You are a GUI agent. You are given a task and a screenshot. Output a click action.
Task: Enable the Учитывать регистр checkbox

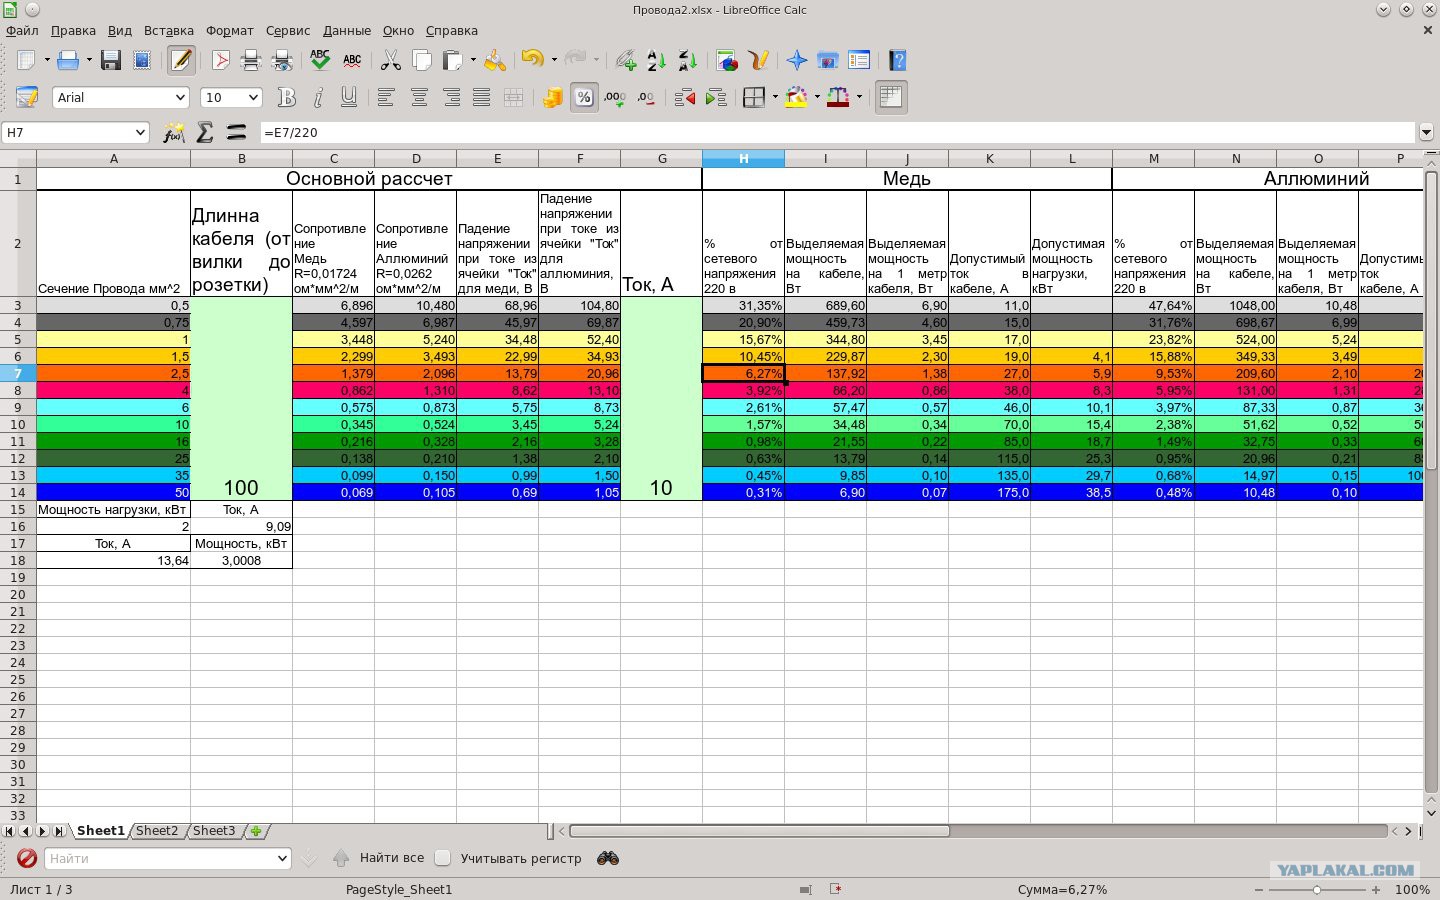[x=443, y=858]
